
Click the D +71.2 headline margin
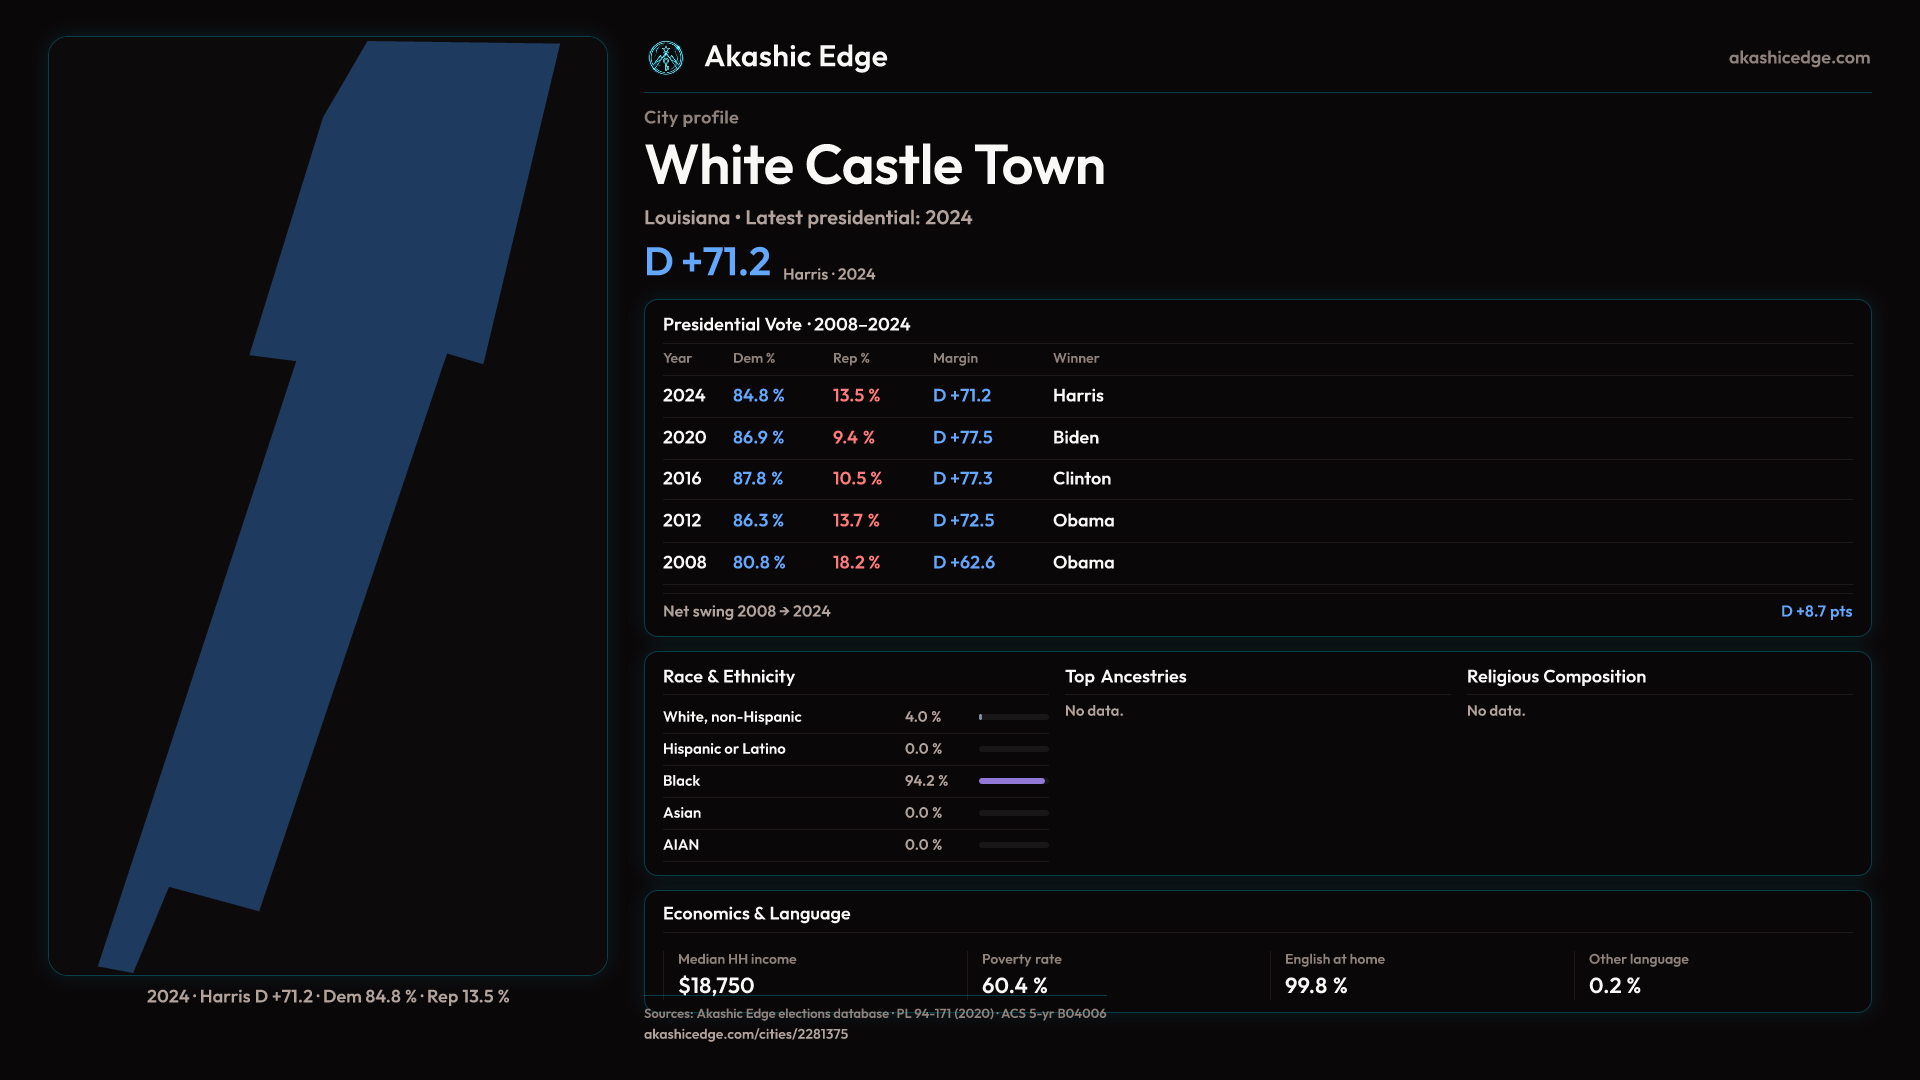coord(707,262)
